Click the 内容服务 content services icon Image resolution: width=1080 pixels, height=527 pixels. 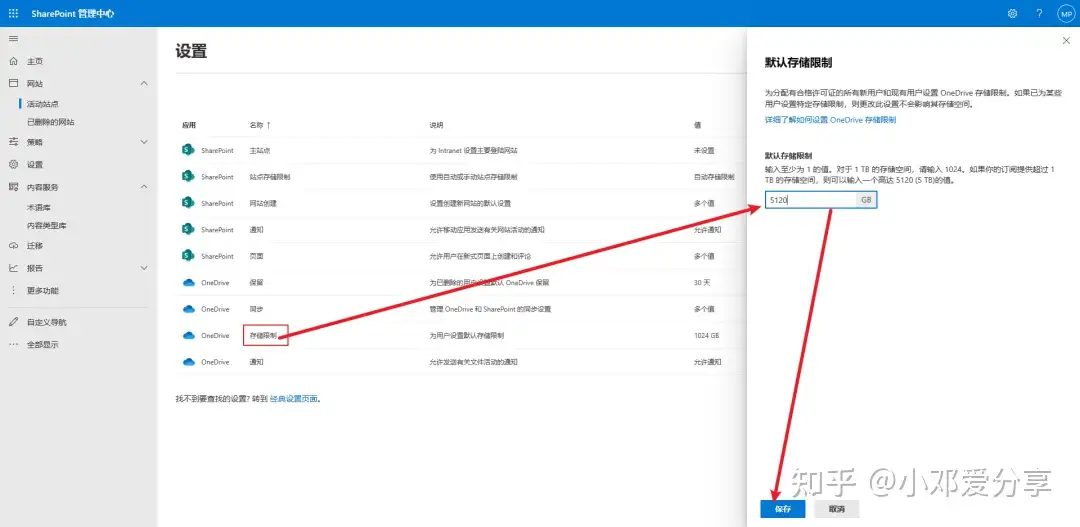coord(13,187)
